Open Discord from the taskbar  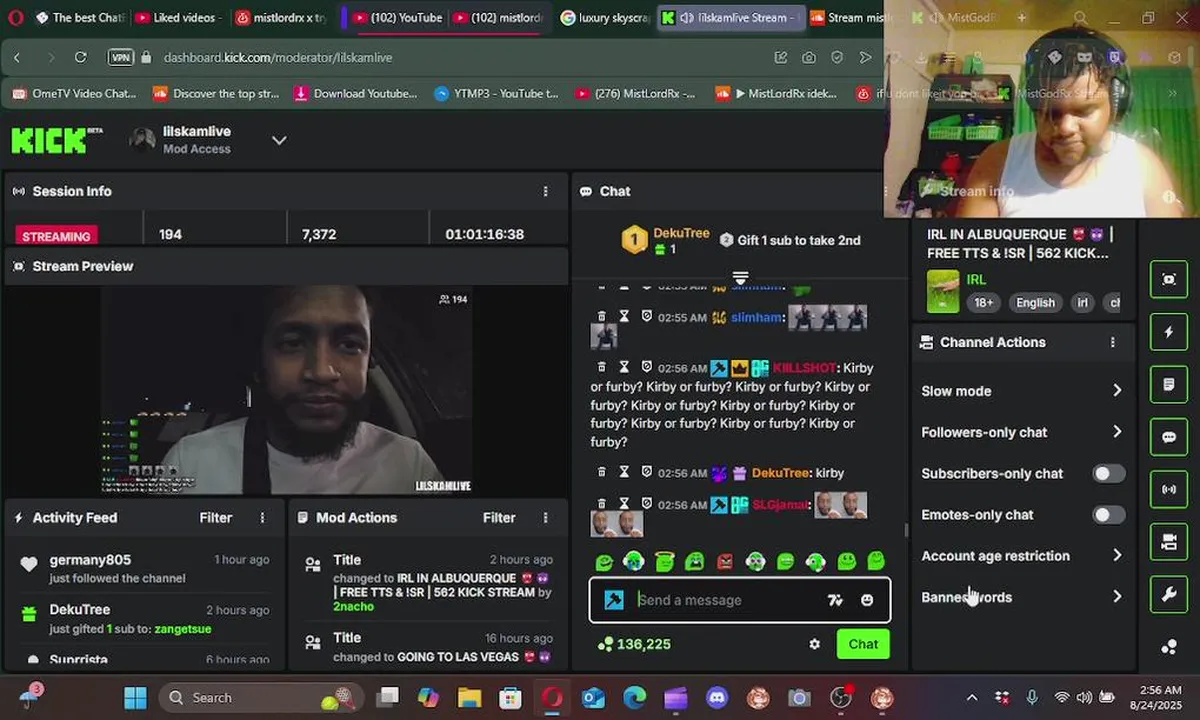coord(717,697)
